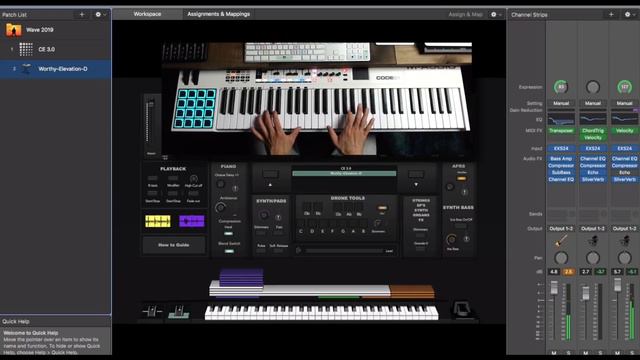The height and width of the screenshot is (360, 640).
Task: Trigger the purple playback pad
Action: (x=191, y=221)
